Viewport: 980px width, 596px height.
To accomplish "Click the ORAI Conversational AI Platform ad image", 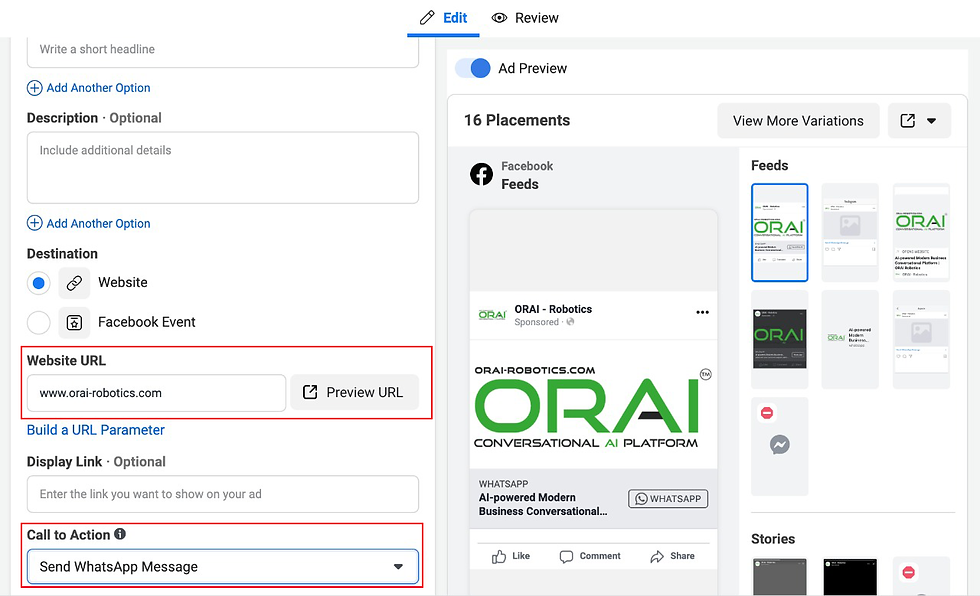I will tap(593, 405).
